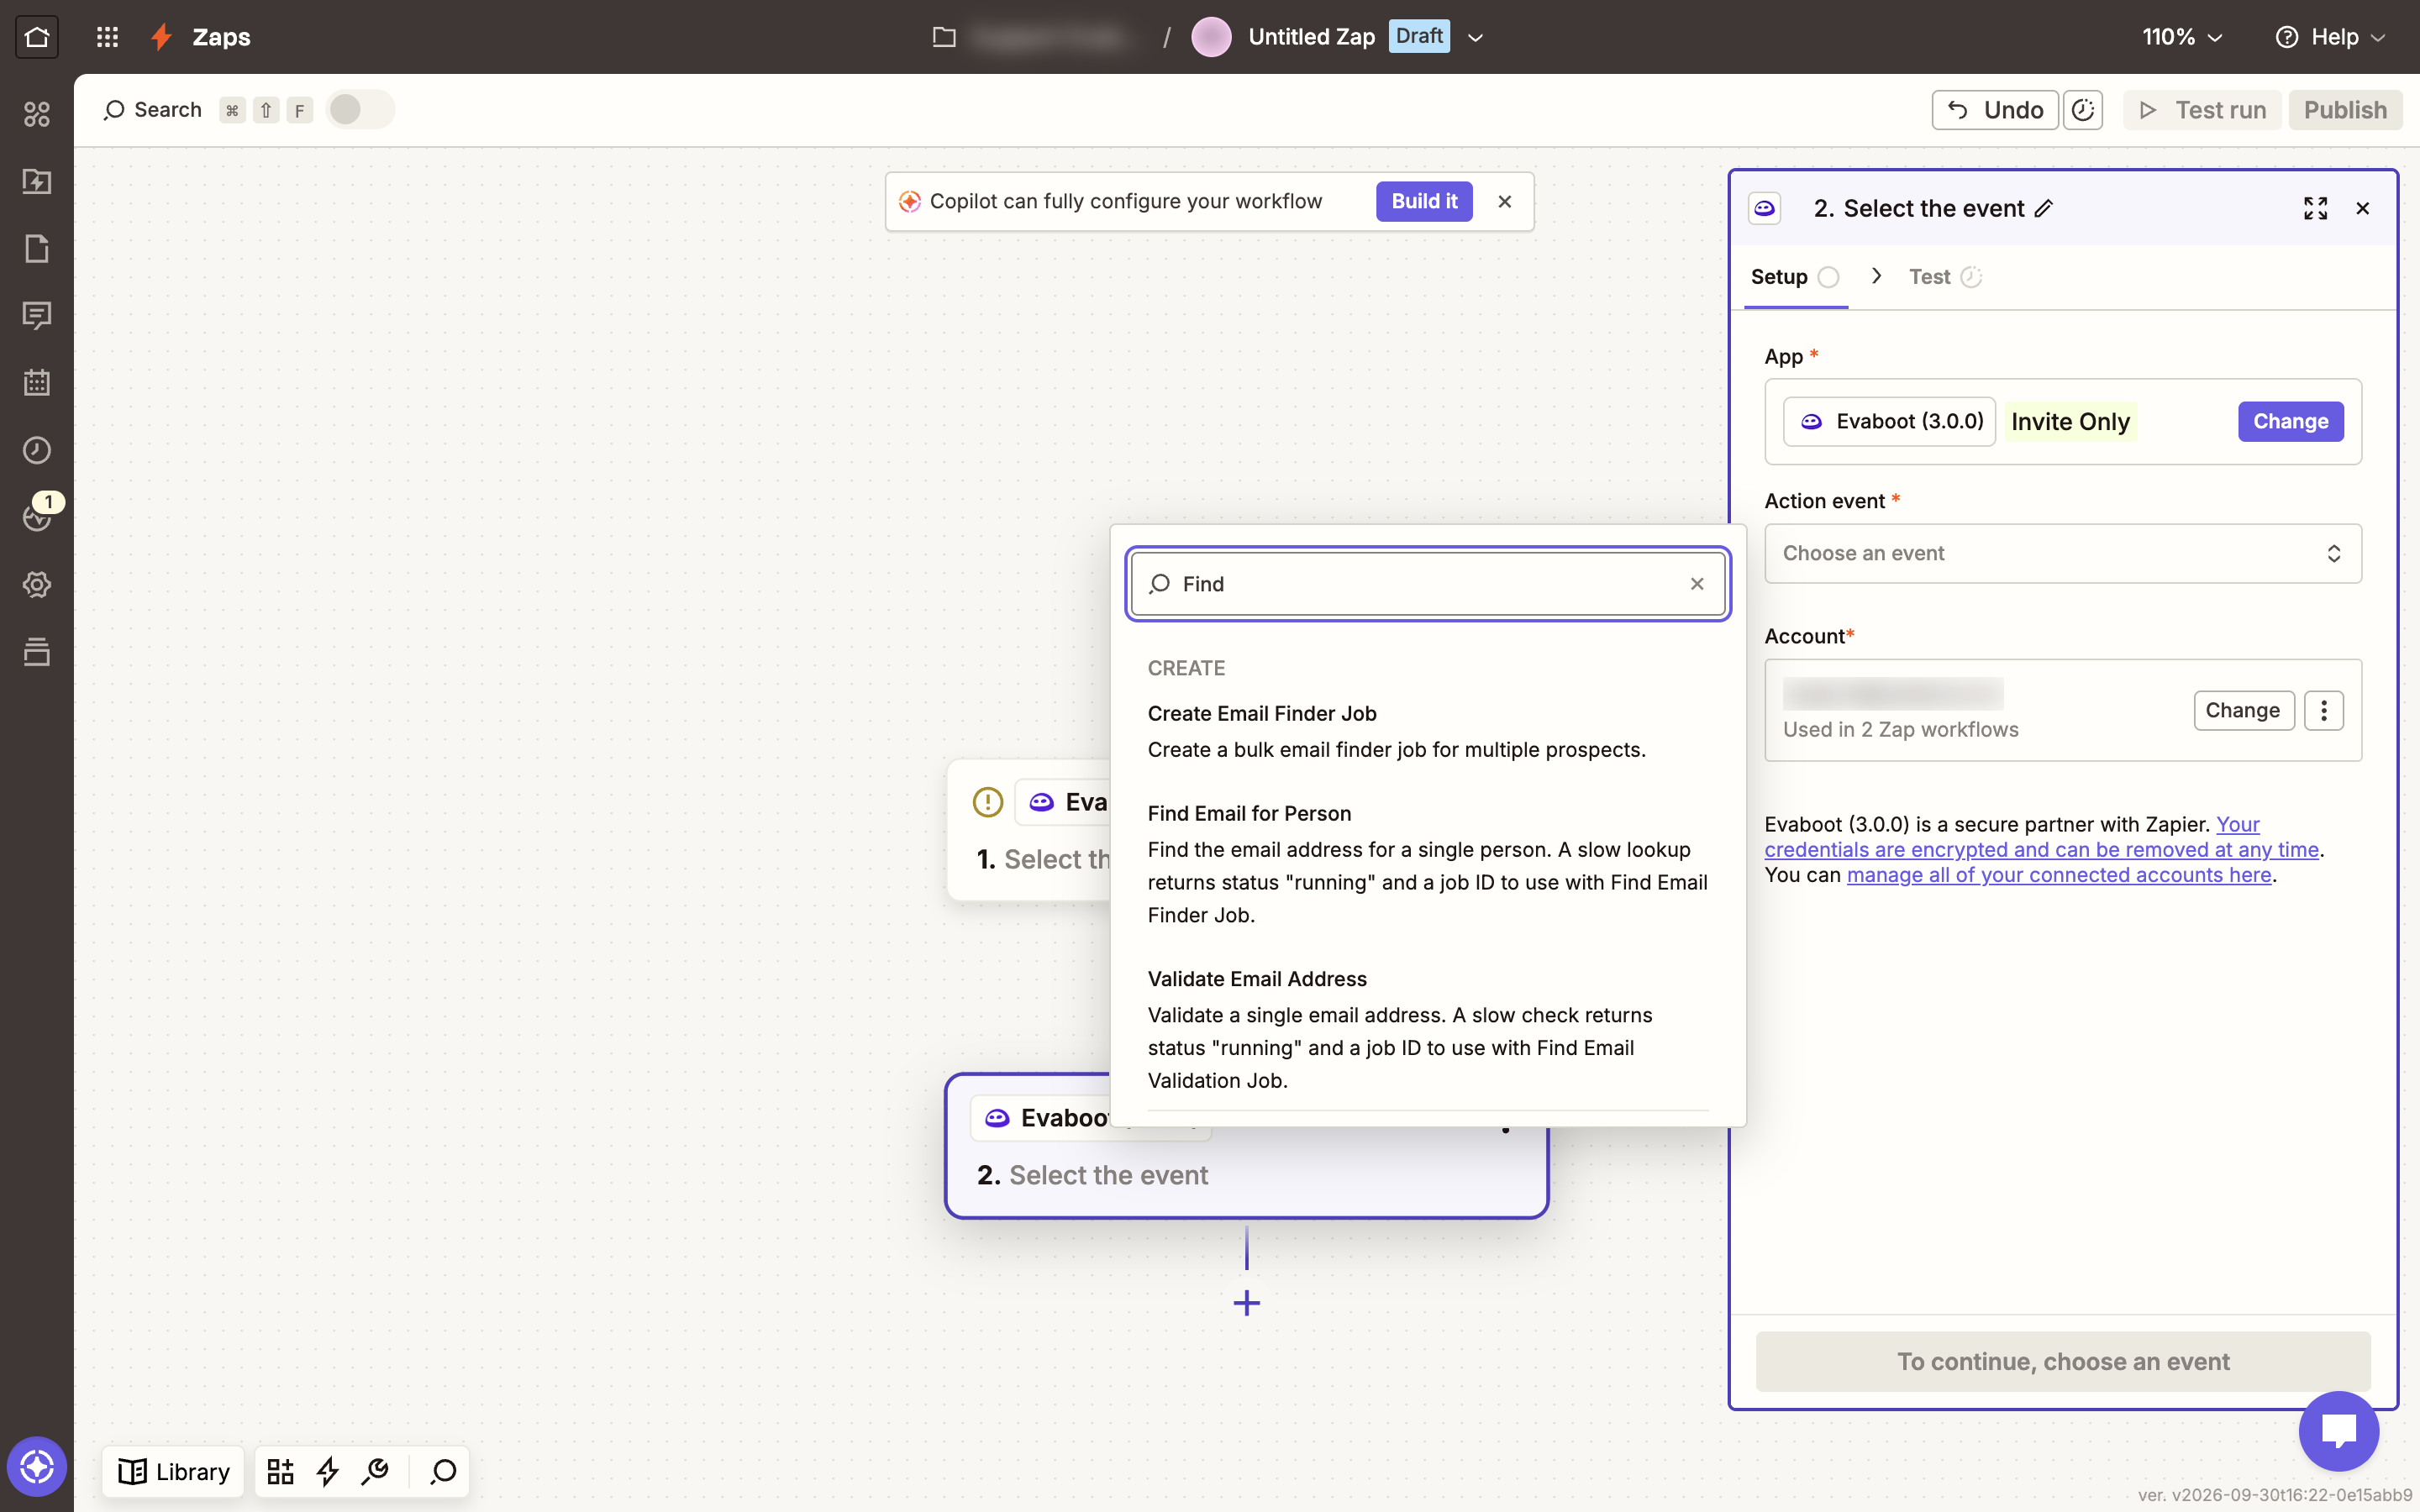The image size is (2420, 1512).
Task: Click the Build it button
Action: 1424,201
